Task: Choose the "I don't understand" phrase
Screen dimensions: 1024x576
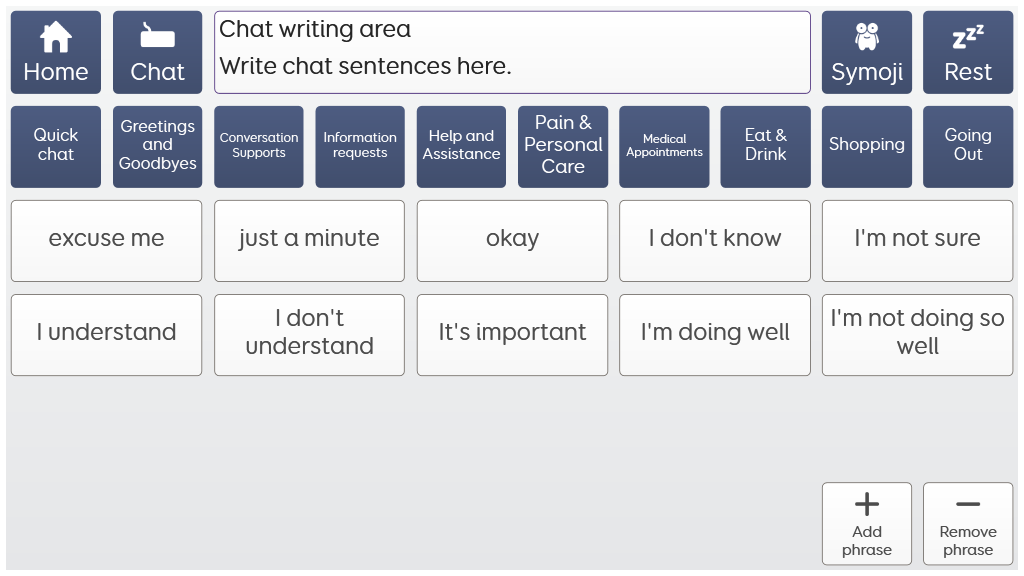Action: pos(309,334)
